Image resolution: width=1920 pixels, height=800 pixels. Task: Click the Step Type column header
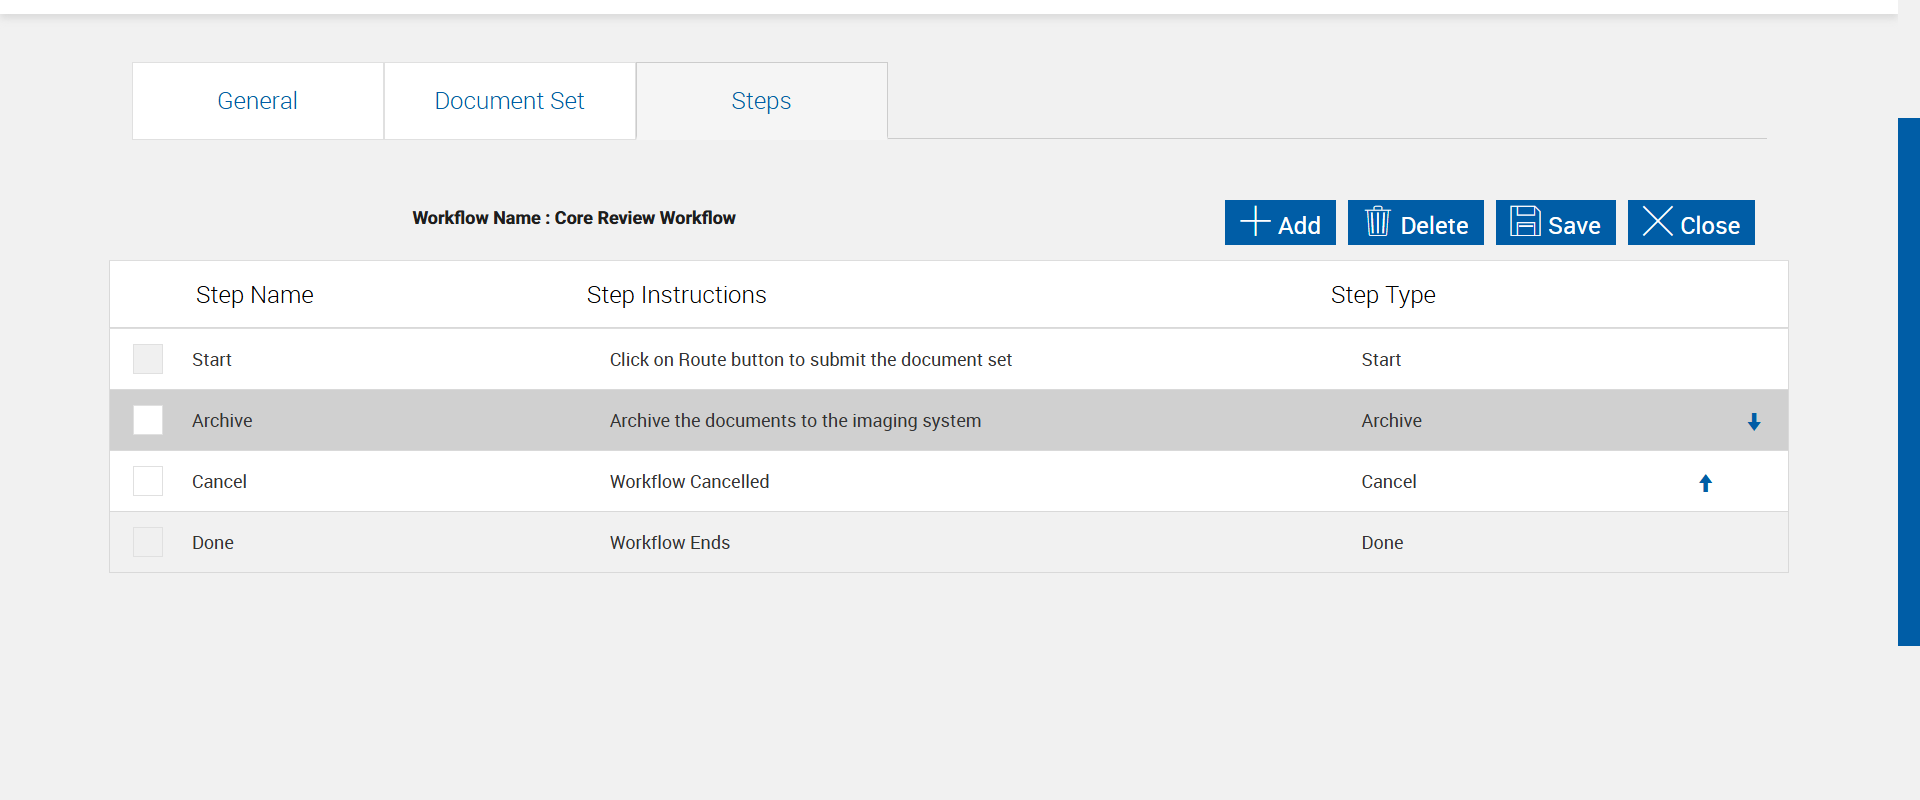[x=1382, y=295]
